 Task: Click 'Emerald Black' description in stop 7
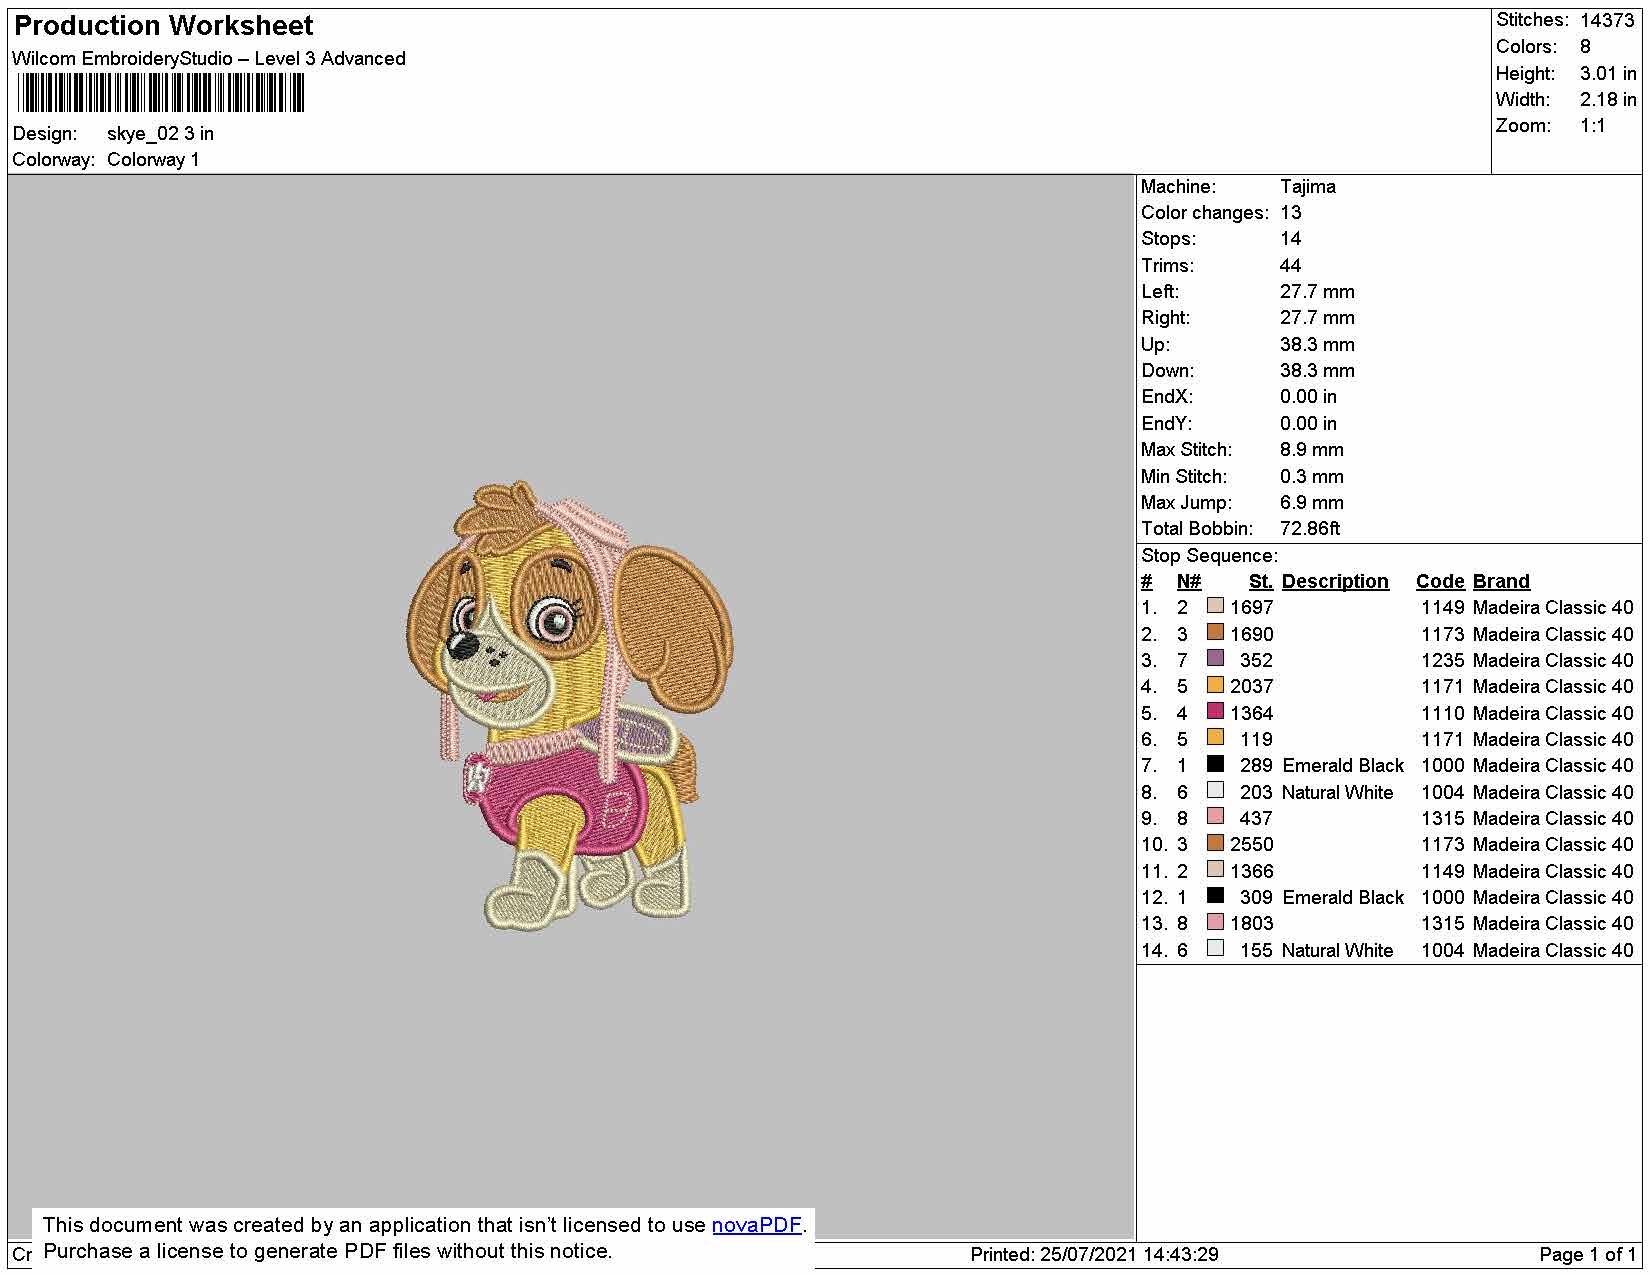(x=1343, y=766)
